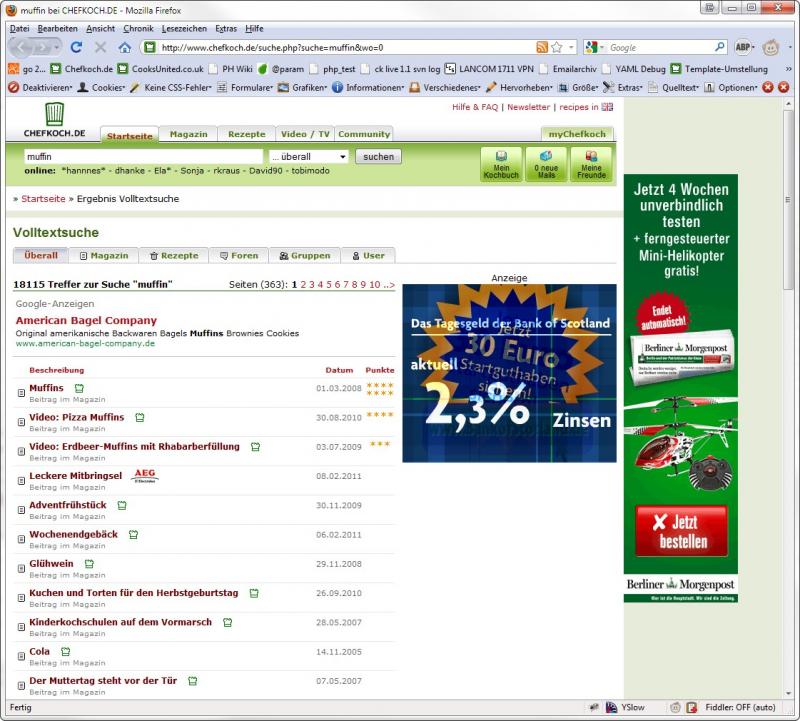
Task: Click the Meine Freunde icon
Action: [591, 164]
